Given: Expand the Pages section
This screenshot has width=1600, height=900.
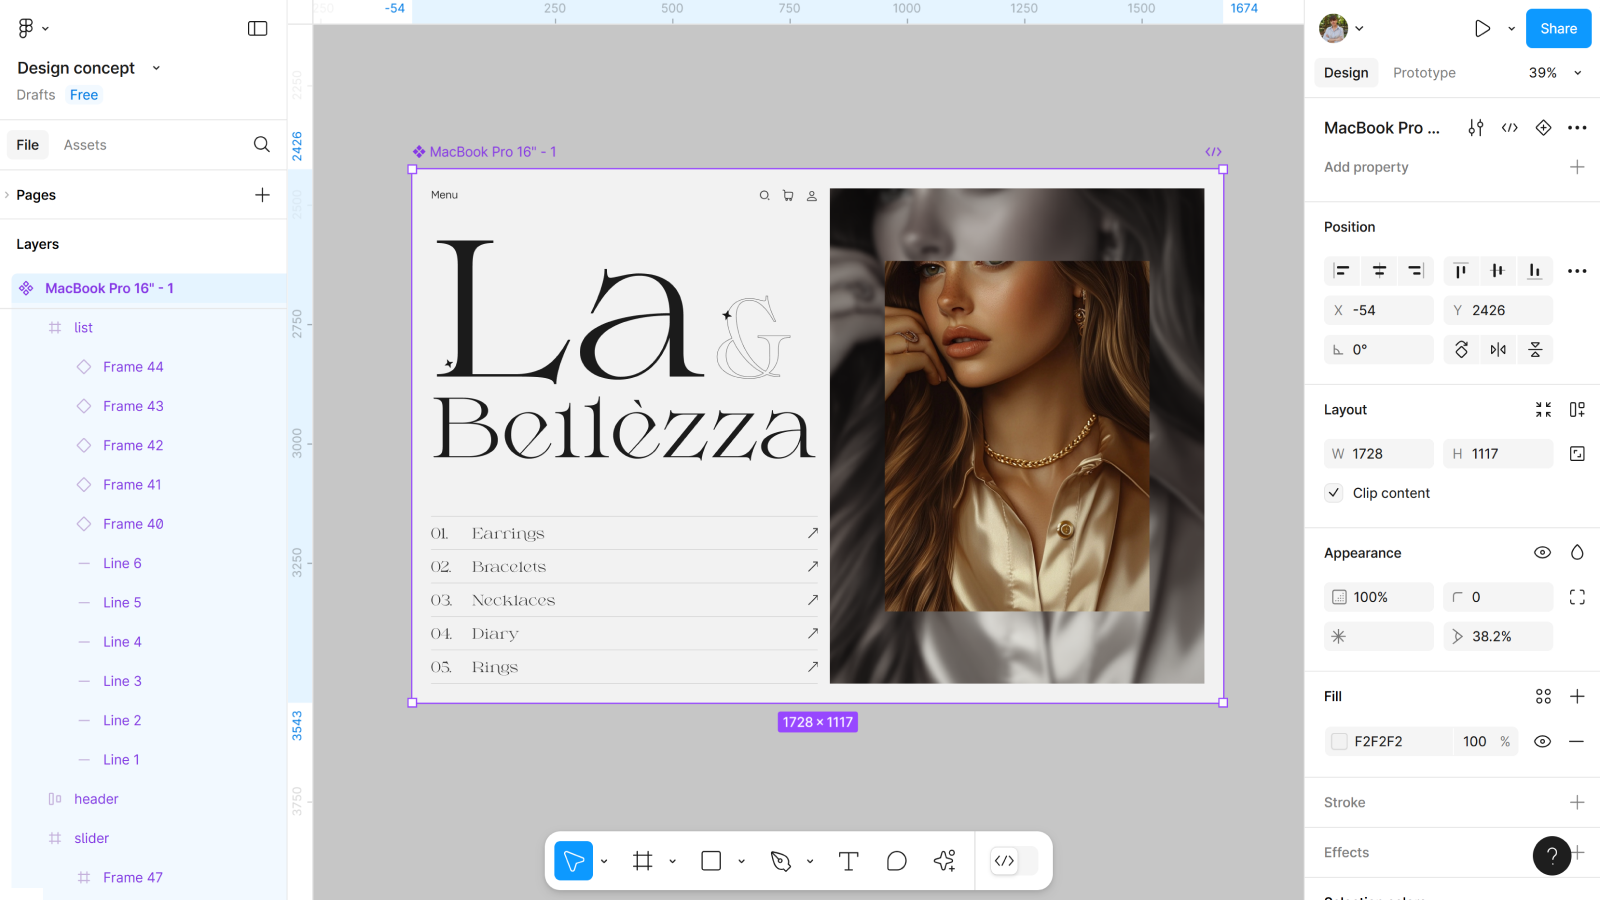Looking at the screenshot, I should point(36,195).
